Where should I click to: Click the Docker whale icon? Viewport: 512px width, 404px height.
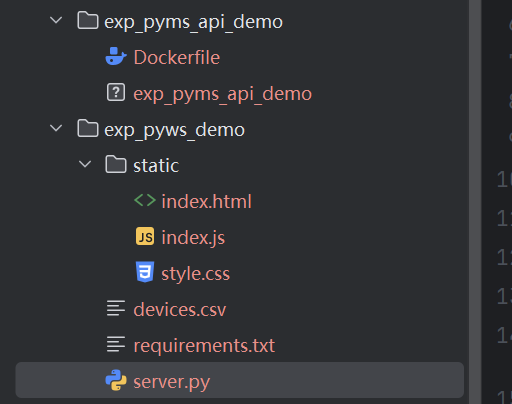[116, 56]
